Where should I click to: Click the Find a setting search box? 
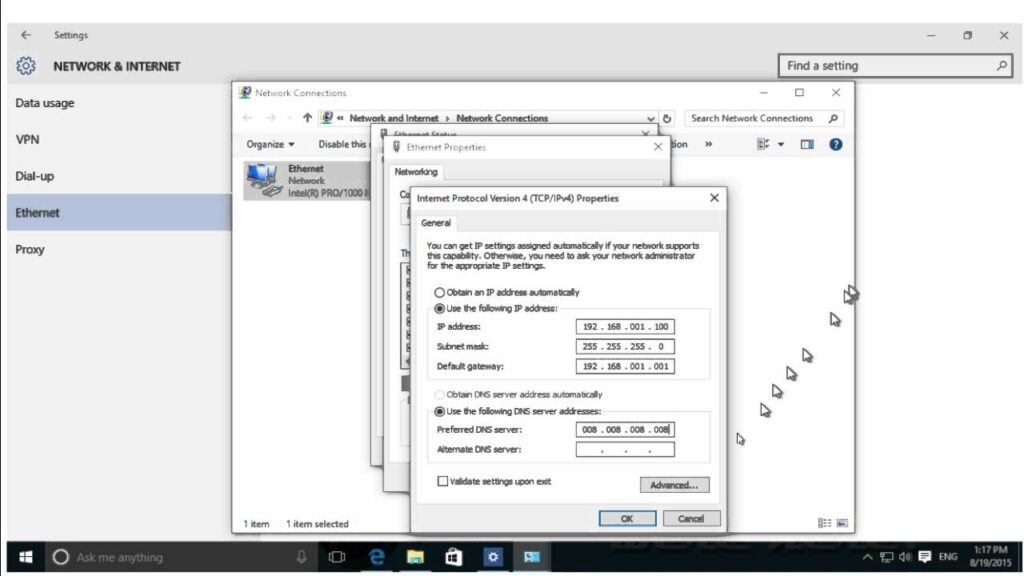point(895,65)
